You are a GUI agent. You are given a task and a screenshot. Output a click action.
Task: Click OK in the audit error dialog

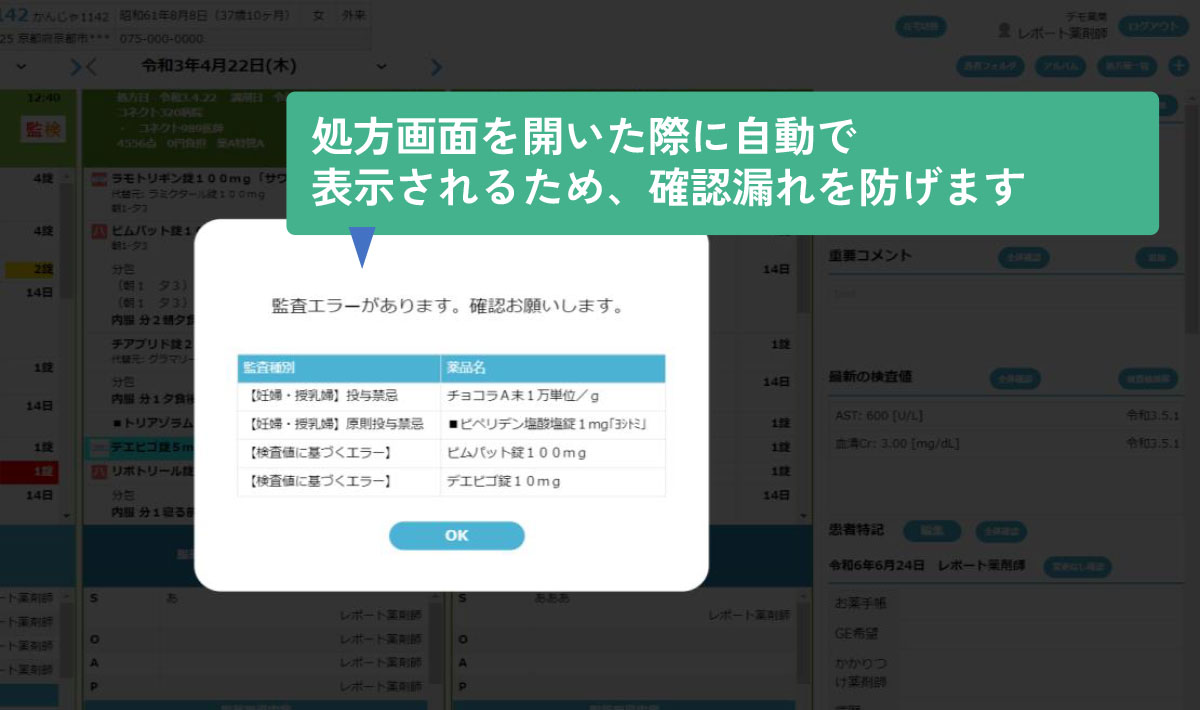456,535
